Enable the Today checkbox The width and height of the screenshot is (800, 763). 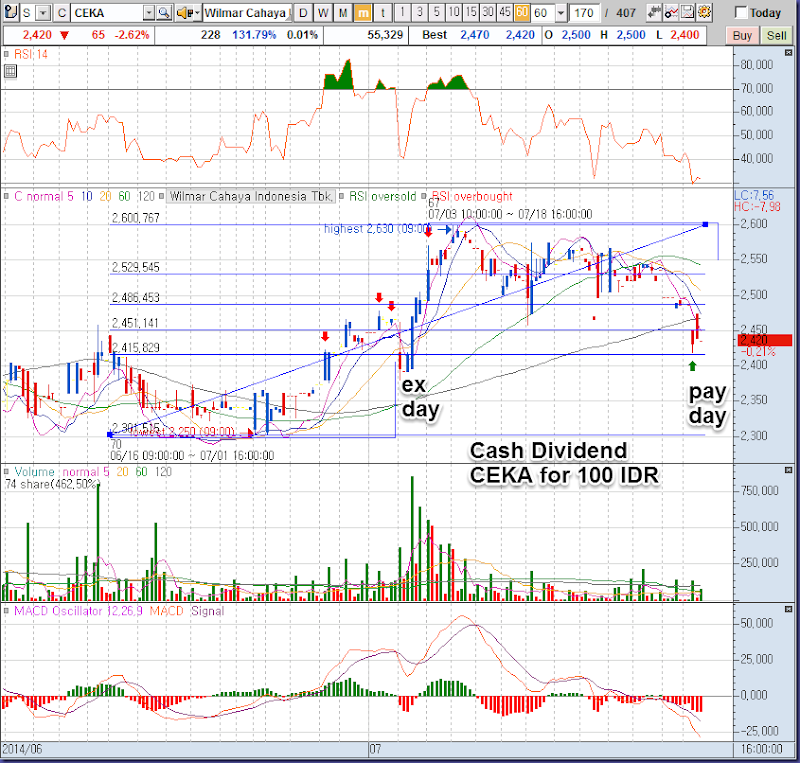pos(741,12)
